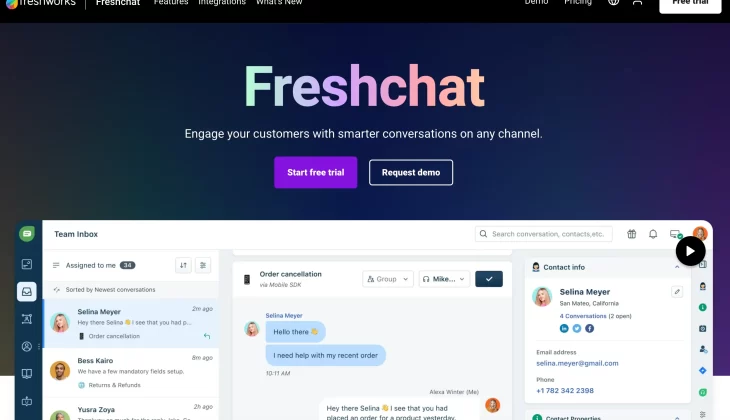Open the inbox icon in left sidebar

point(27,292)
